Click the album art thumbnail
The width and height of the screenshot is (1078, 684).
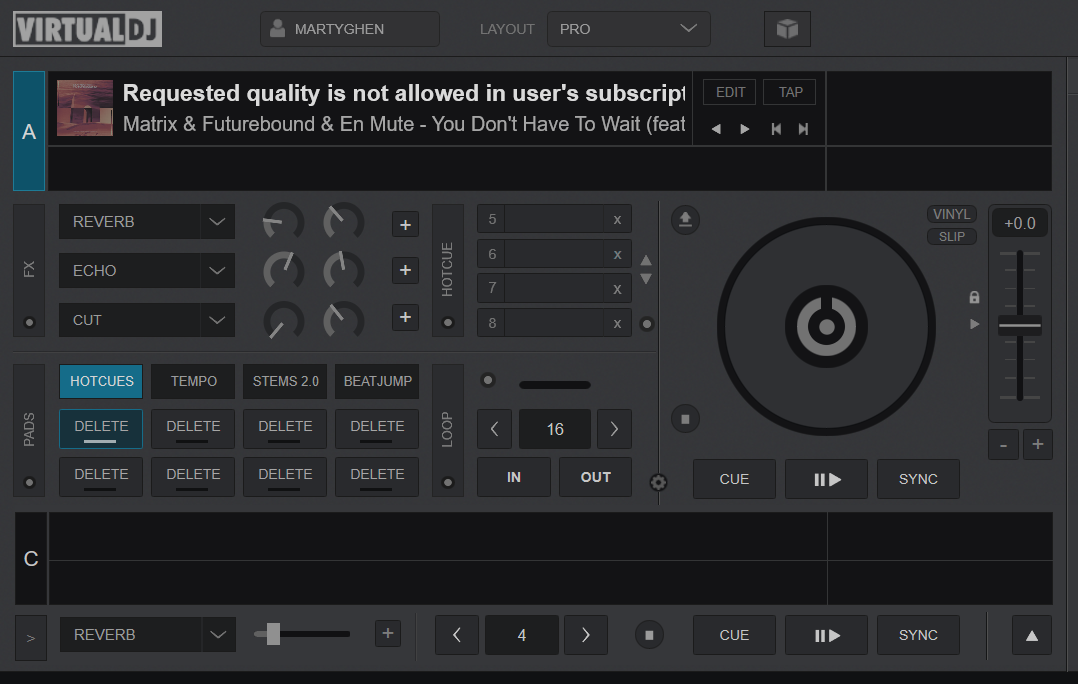point(85,108)
